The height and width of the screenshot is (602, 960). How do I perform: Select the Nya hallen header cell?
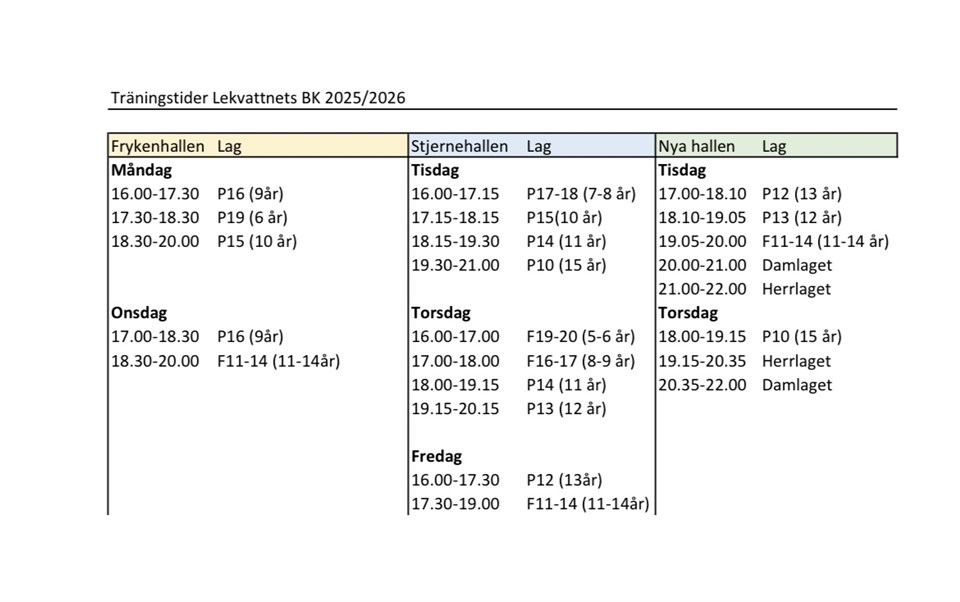click(697, 146)
